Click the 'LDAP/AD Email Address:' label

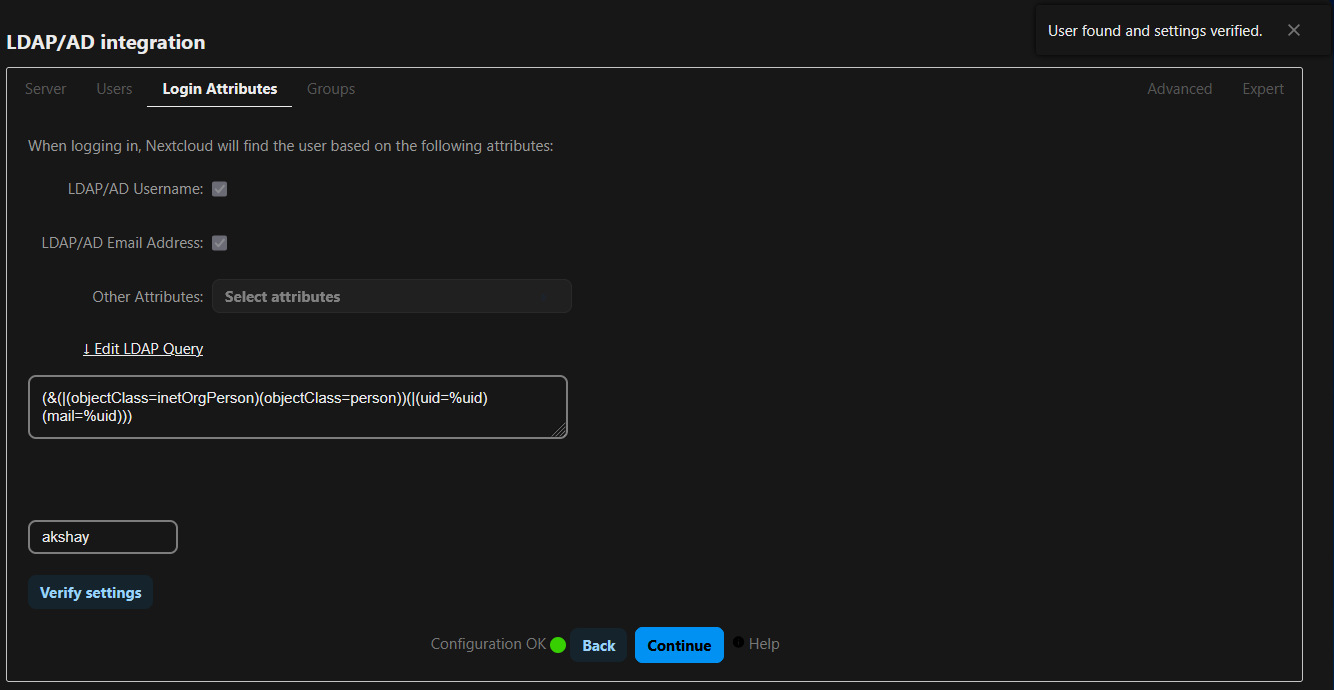(x=123, y=243)
